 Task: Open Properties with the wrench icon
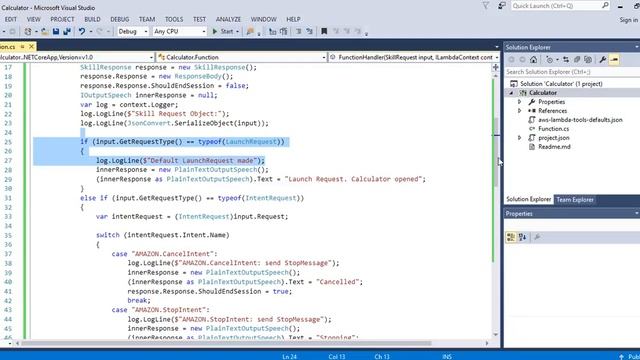(602, 60)
